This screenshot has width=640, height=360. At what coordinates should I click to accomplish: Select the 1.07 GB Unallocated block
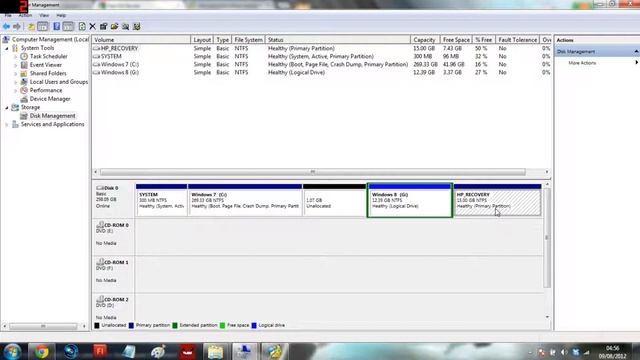point(335,200)
